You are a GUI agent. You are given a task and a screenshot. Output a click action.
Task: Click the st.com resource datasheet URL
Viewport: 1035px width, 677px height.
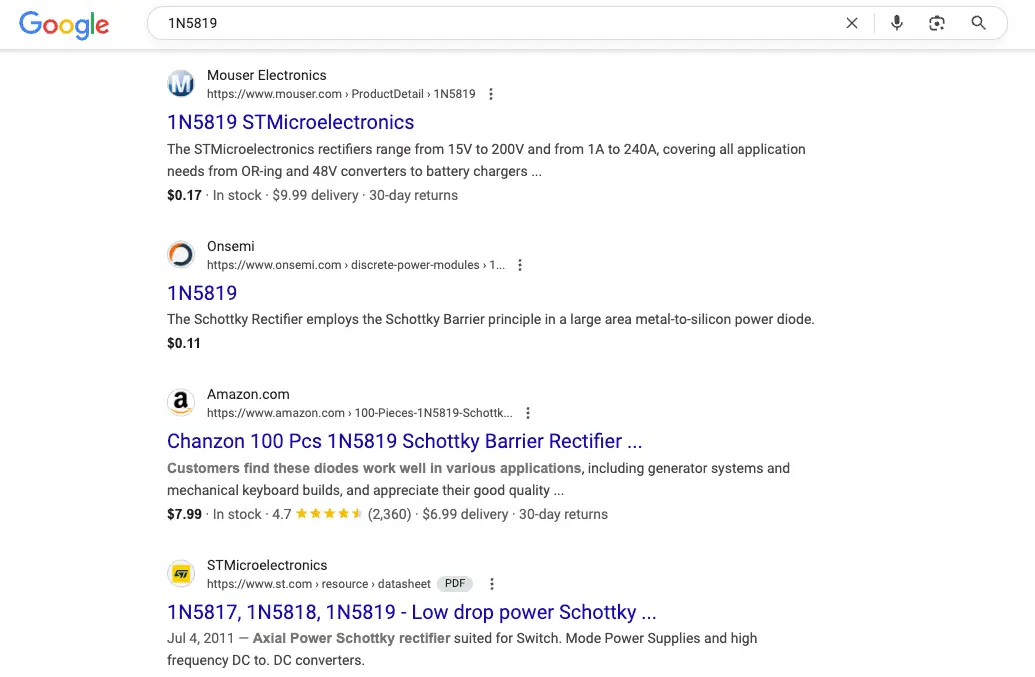click(x=319, y=584)
